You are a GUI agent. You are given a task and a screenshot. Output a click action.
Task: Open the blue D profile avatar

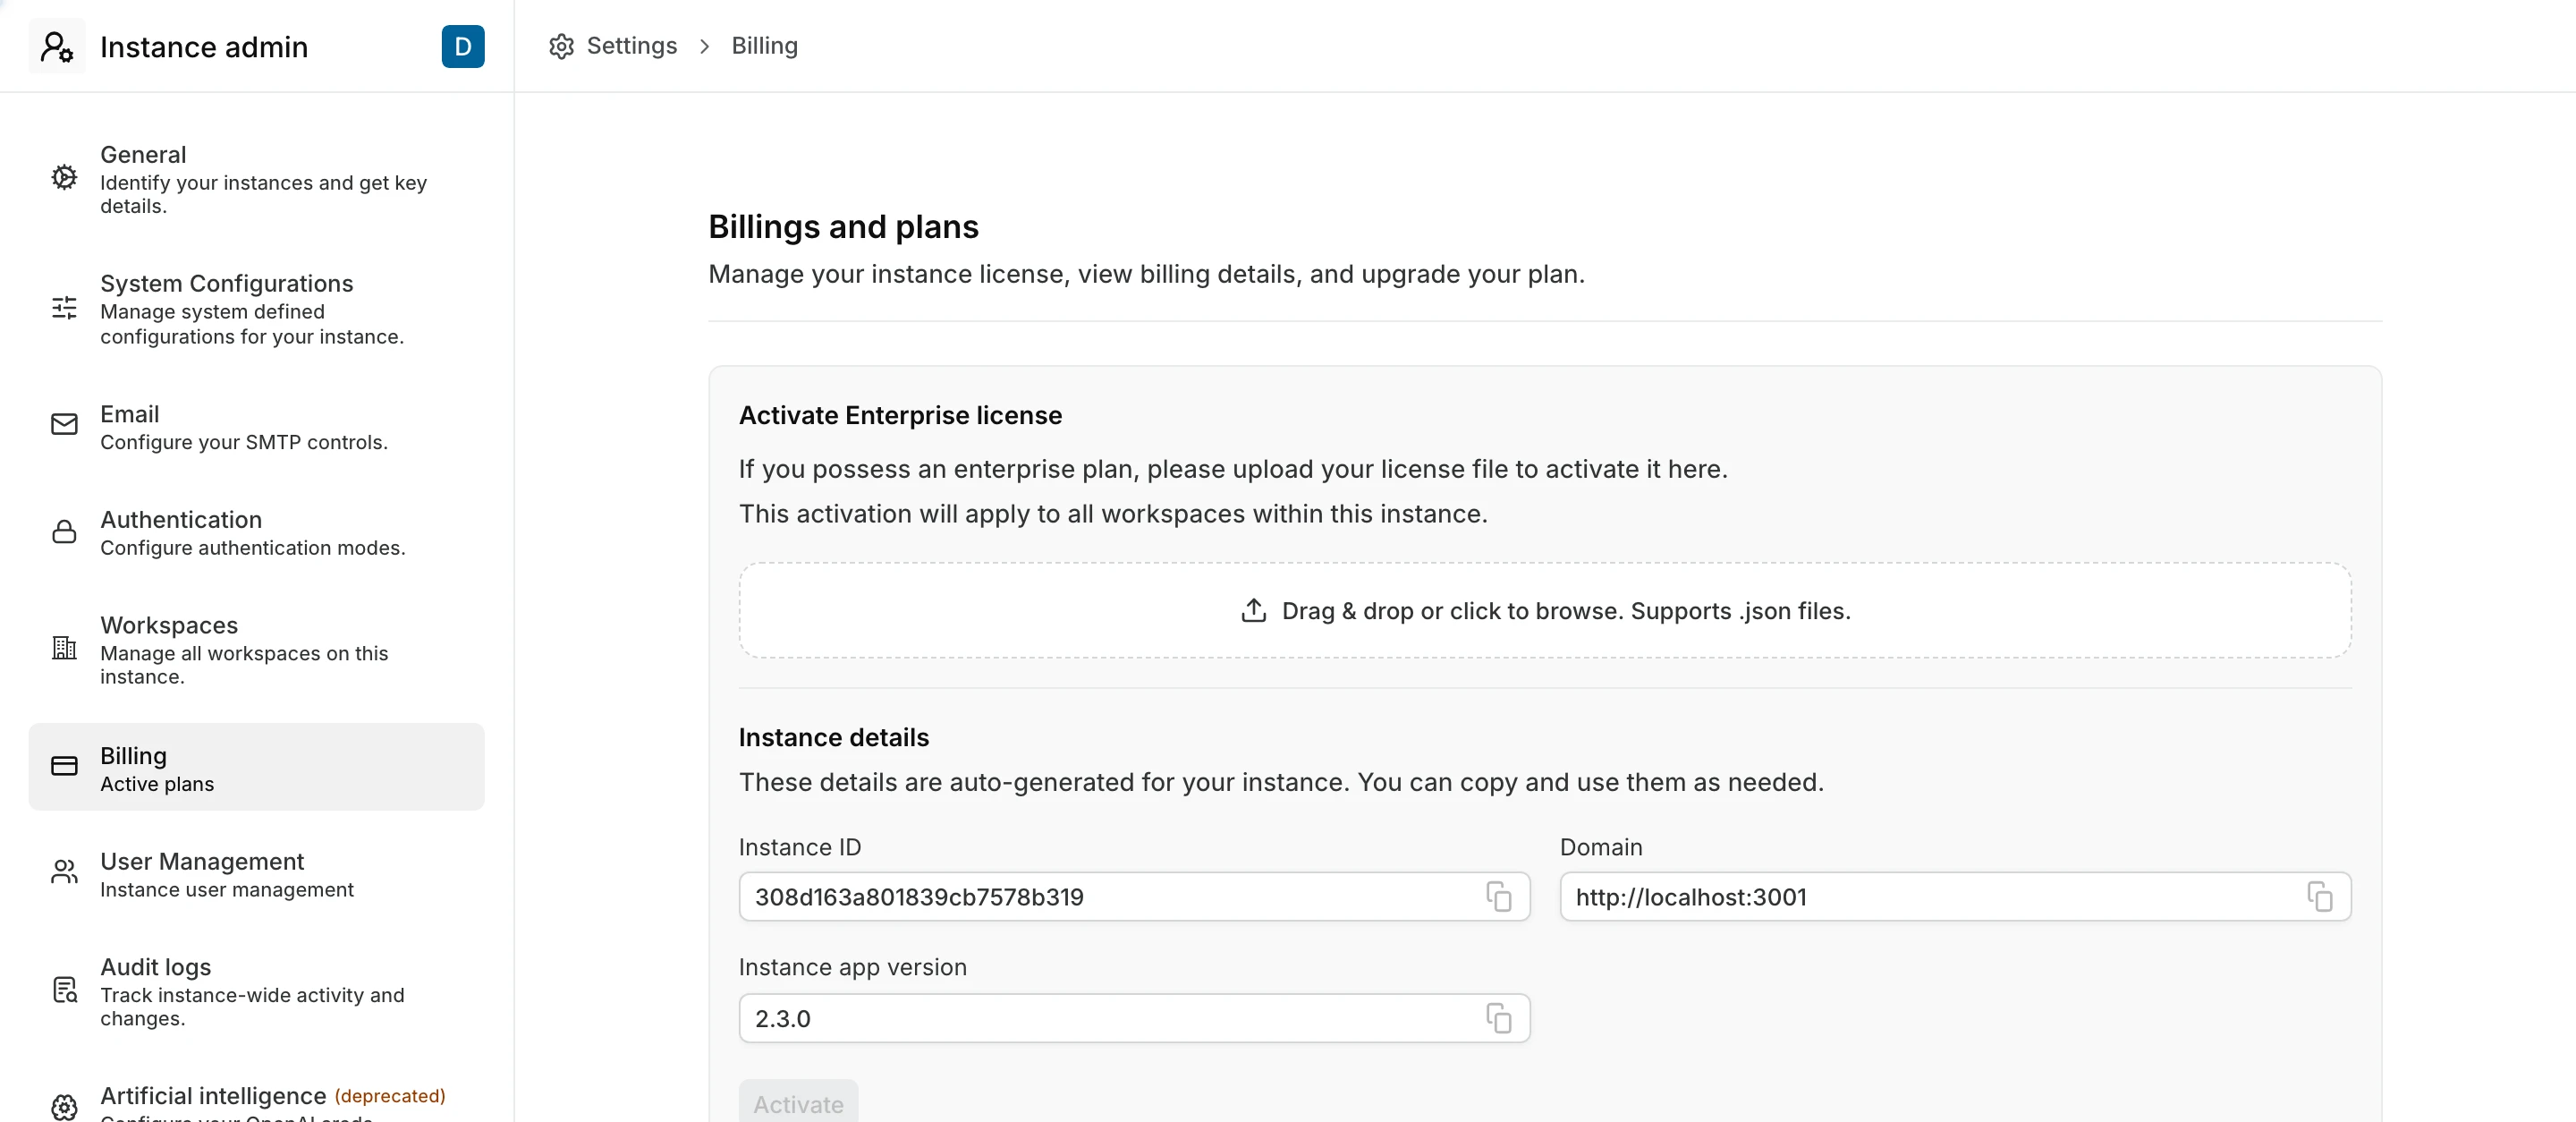[x=463, y=46]
